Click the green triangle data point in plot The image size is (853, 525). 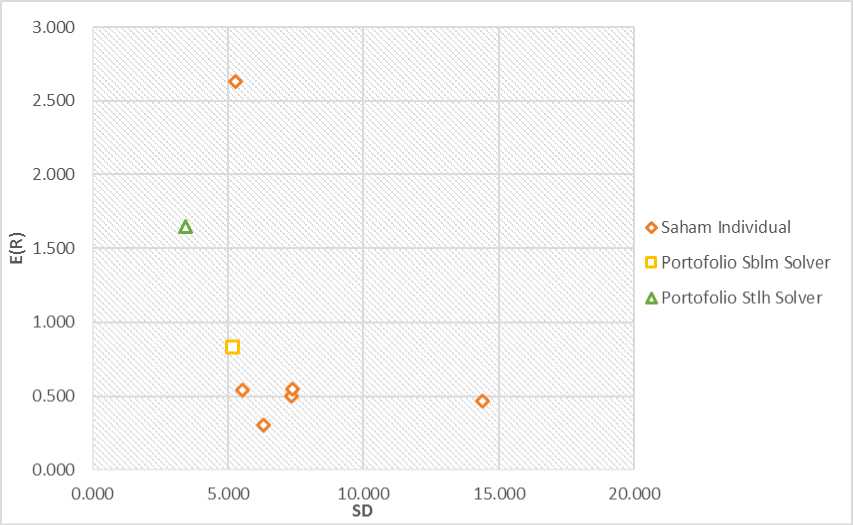(x=185, y=227)
